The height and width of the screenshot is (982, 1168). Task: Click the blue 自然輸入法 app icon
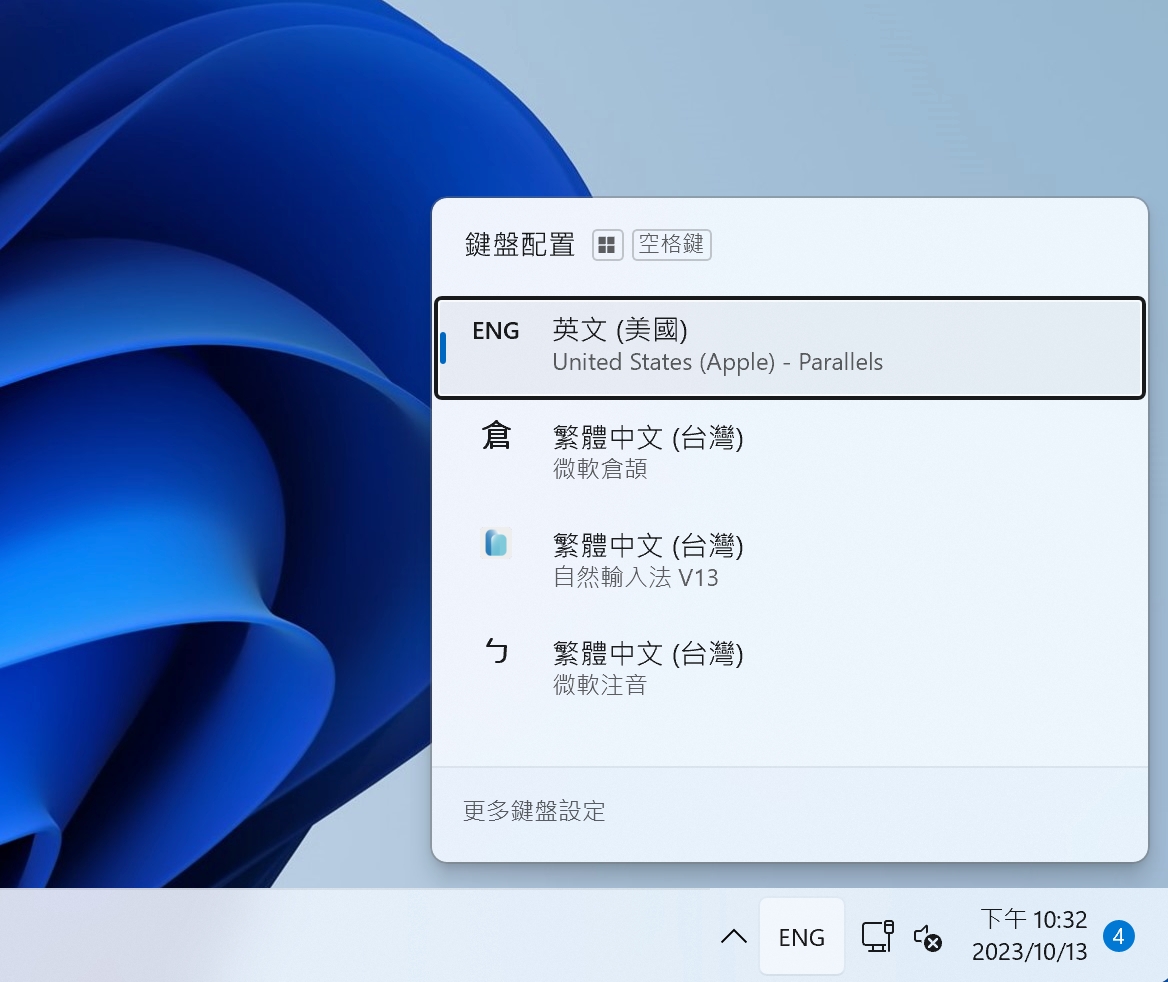pyautogui.click(x=496, y=542)
